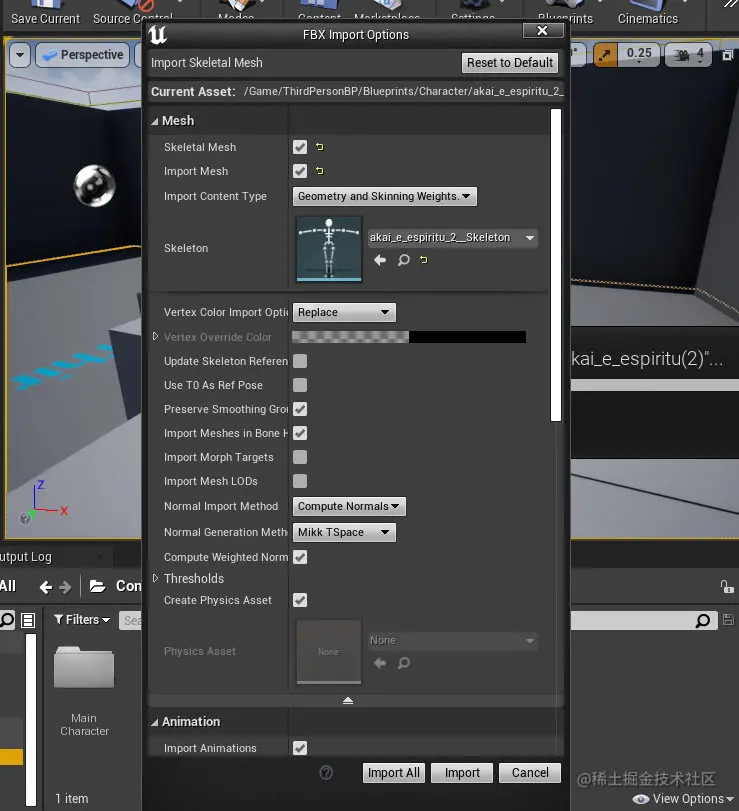The width and height of the screenshot is (739, 811).
Task: Uncheck Import Animations checkbox
Action: [300, 748]
